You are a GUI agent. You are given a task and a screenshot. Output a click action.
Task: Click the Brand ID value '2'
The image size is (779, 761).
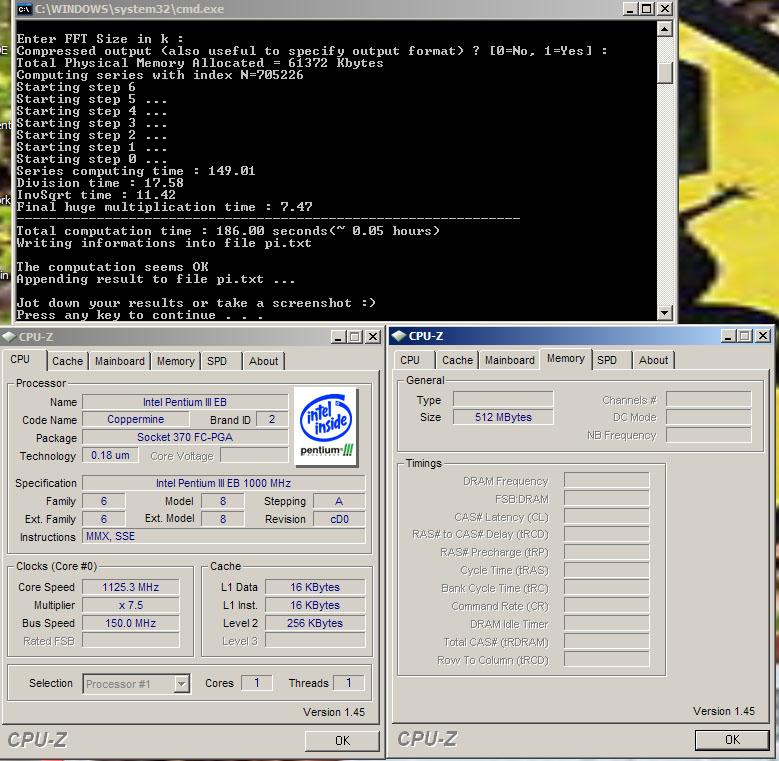272,419
